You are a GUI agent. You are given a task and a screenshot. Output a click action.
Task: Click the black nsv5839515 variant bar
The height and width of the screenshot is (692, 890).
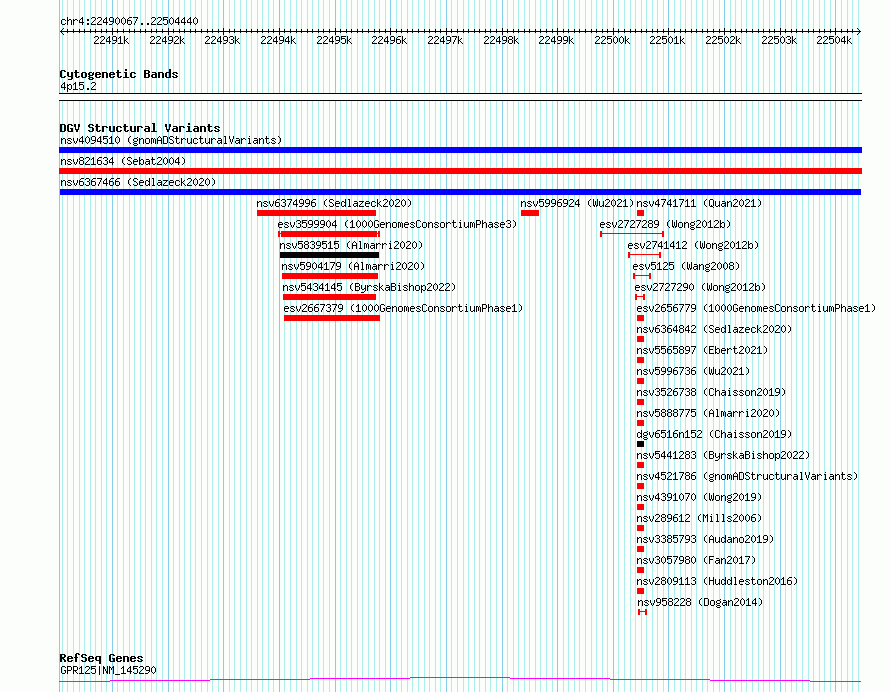tap(329, 255)
